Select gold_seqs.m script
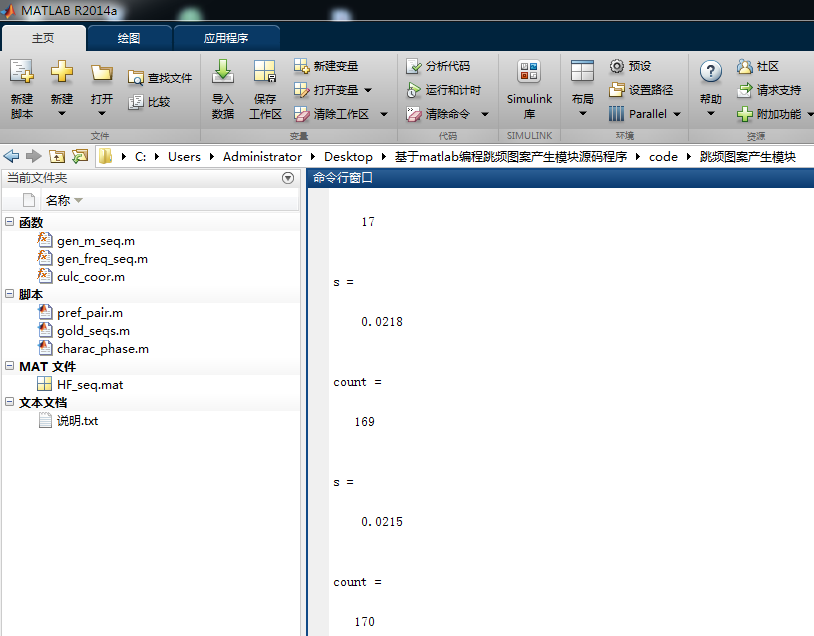 (93, 331)
